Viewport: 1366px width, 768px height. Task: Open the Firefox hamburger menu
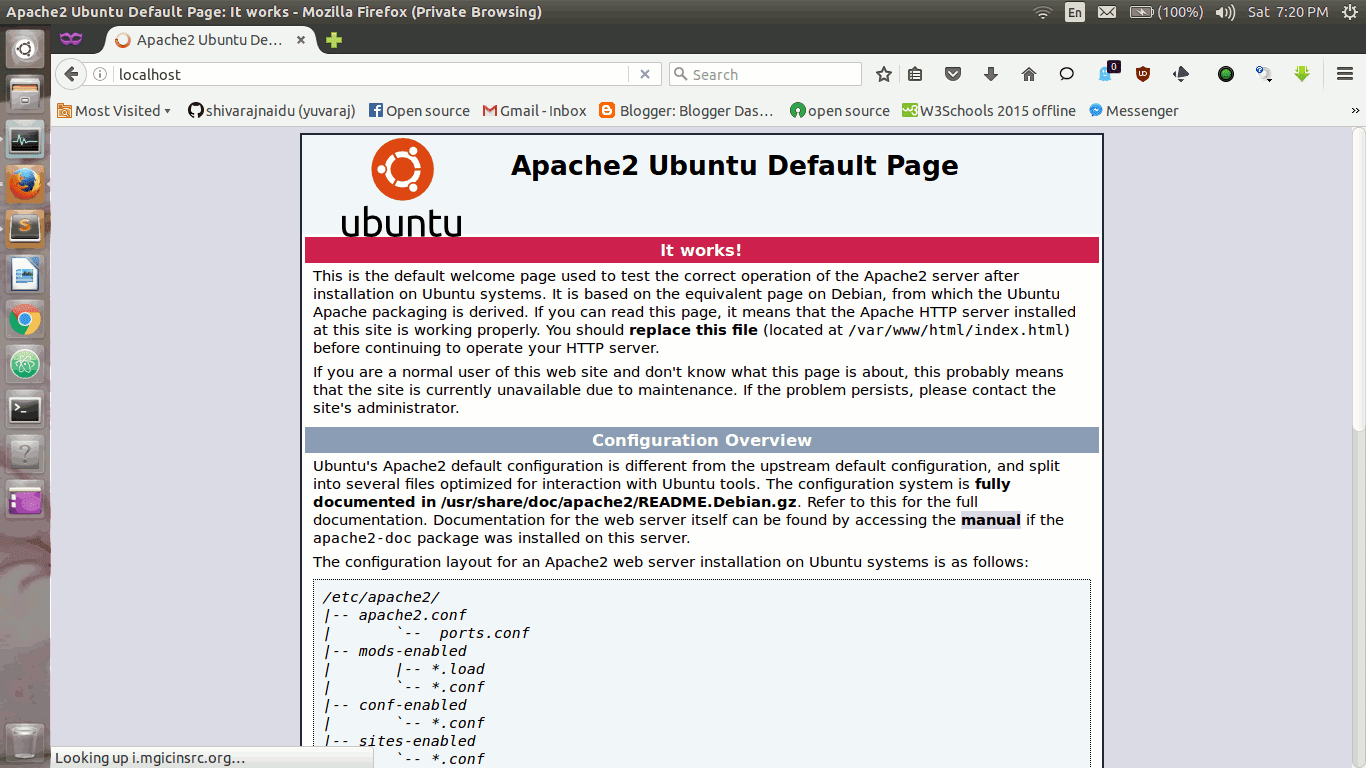click(x=1345, y=74)
